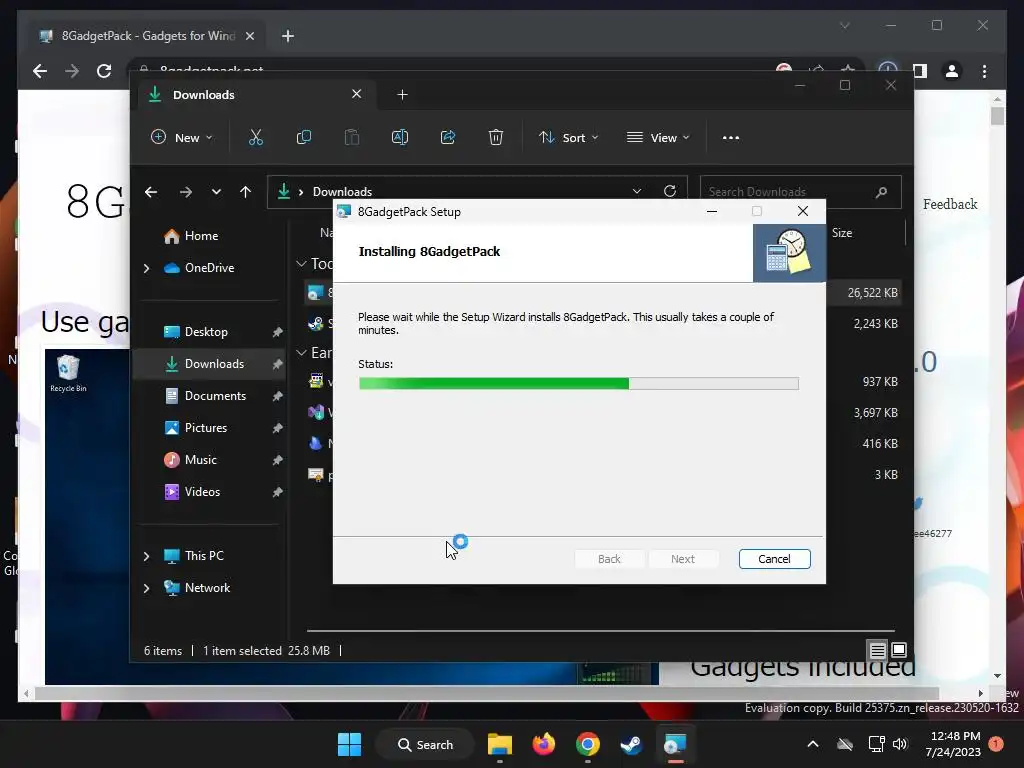The width and height of the screenshot is (1024, 768).
Task: Click the 26,522 KB size cell
Action: (x=872, y=293)
